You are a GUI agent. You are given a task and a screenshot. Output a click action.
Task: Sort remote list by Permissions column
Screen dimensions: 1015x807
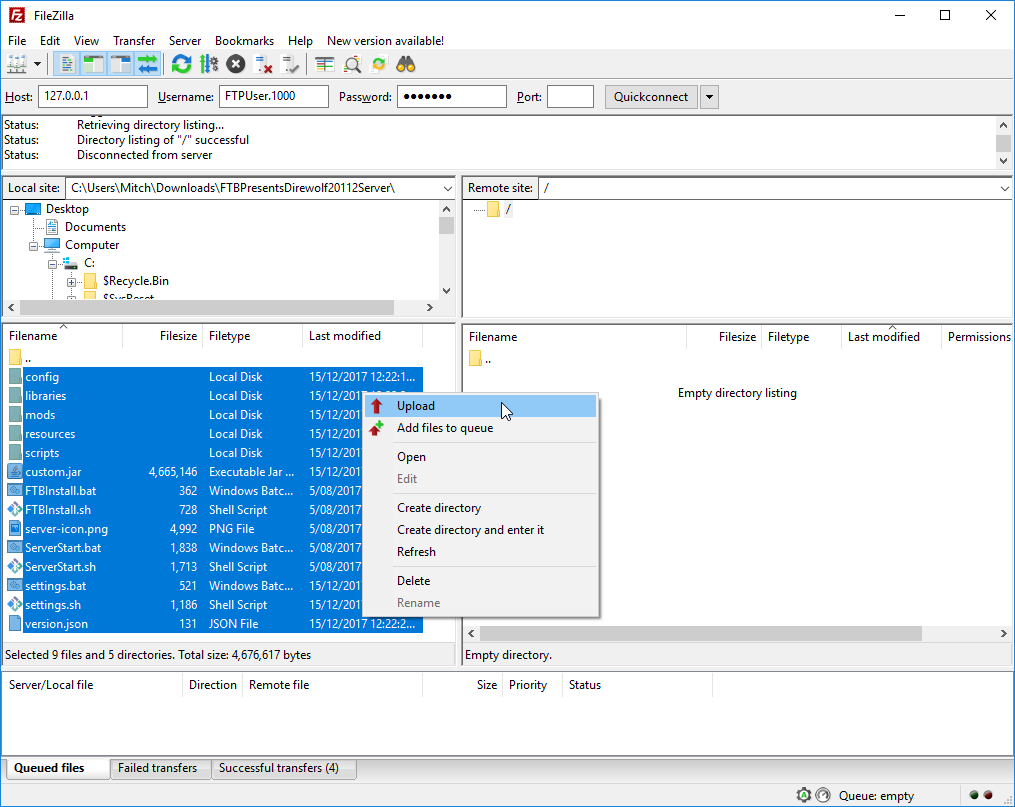tap(979, 337)
